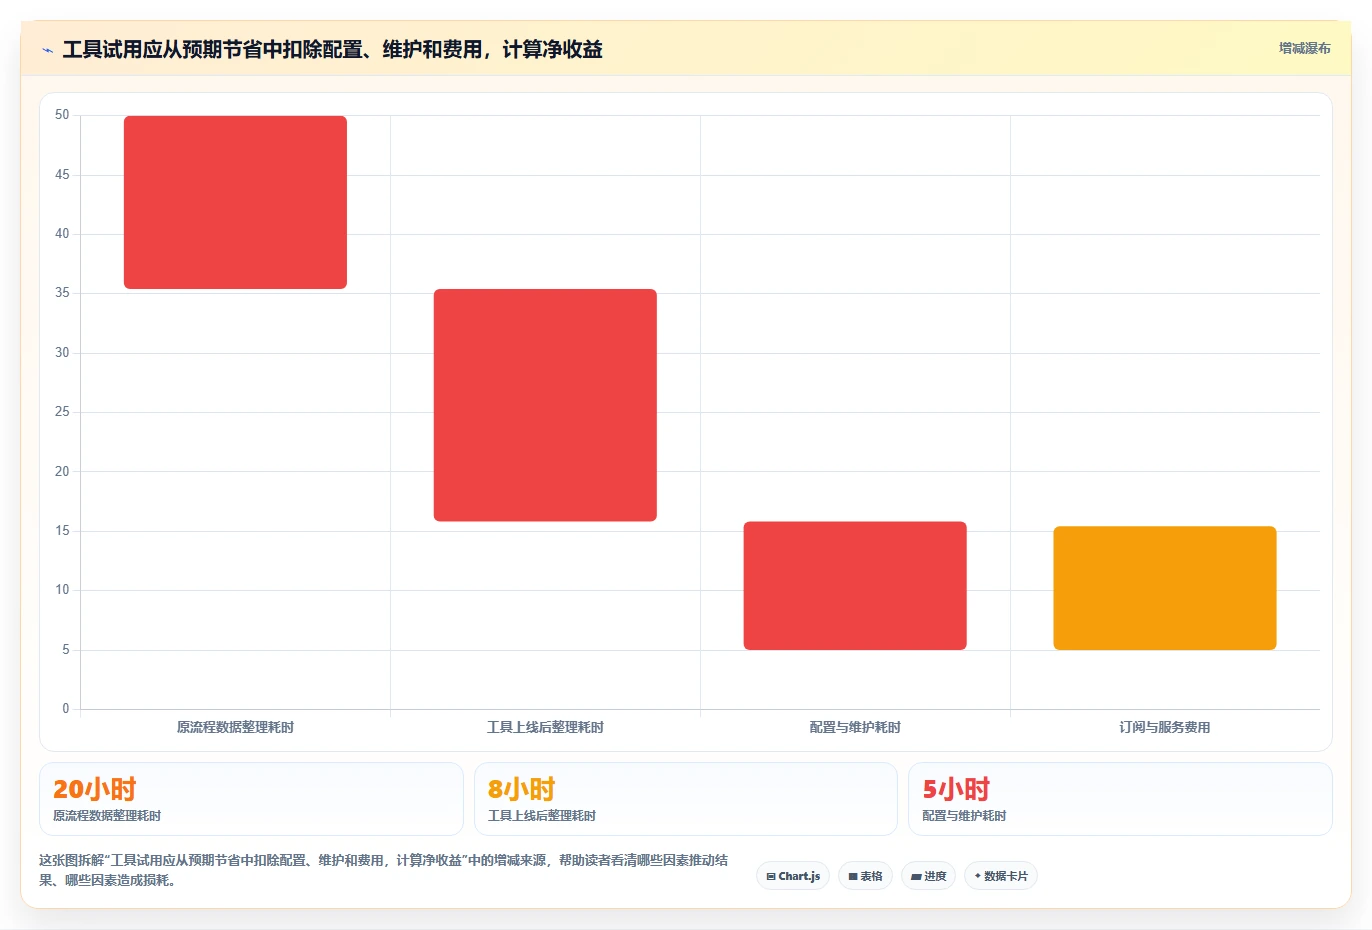The width and height of the screenshot is (1372, 930).
Task: Click the description paragraph beginning 这张图拆解
Action: [384, 870]
